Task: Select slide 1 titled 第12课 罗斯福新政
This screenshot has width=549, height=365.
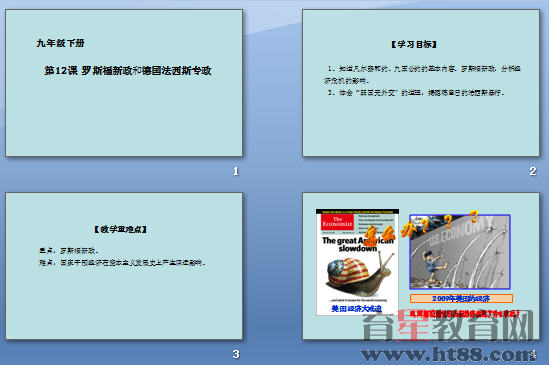Action: 124,83
